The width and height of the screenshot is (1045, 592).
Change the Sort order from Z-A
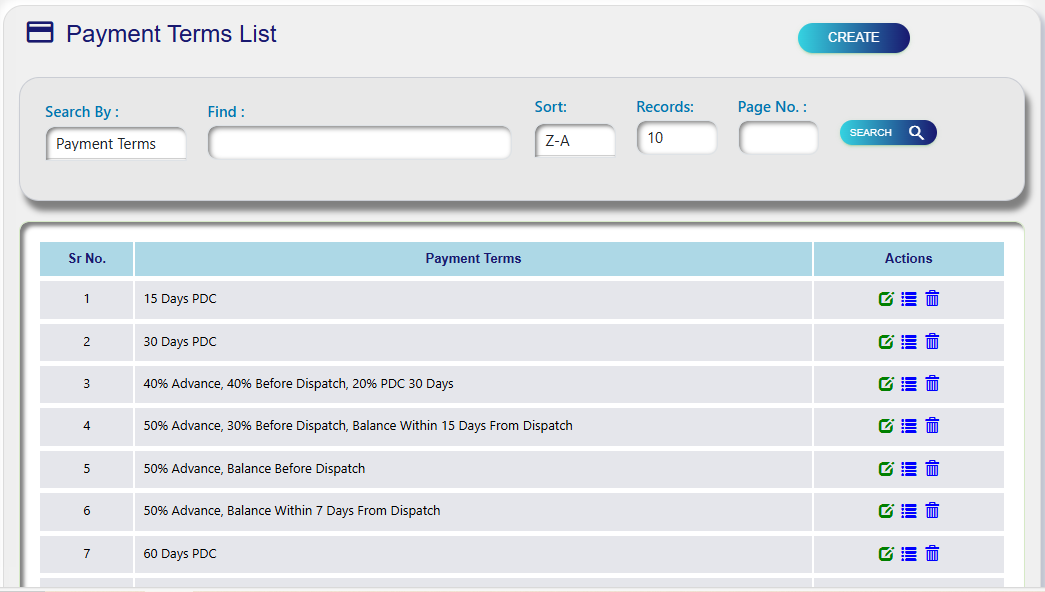pos(575,140)
